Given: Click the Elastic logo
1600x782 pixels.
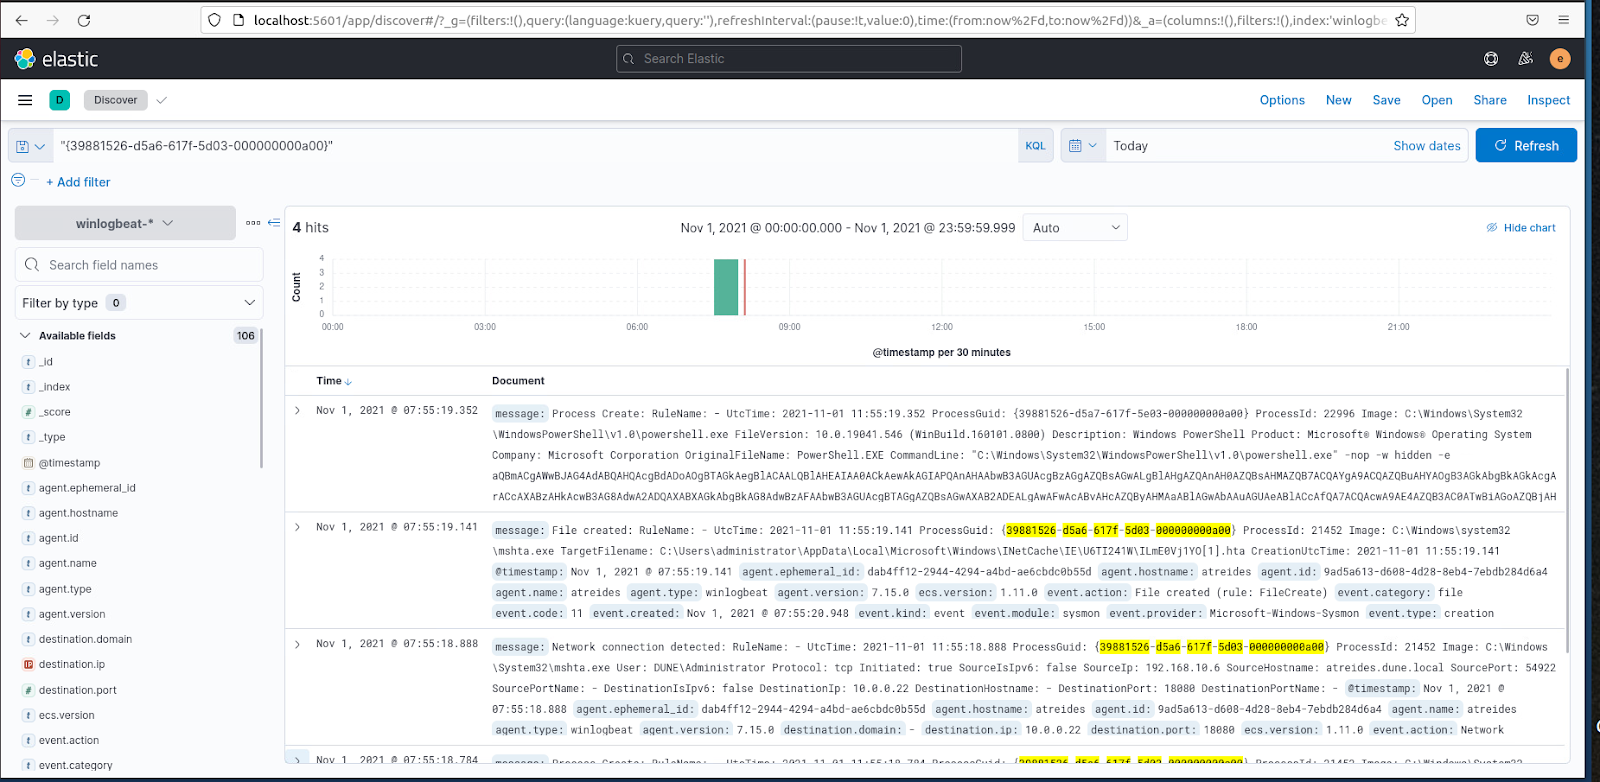Looking at the screenshot, I should (x=56, y=59).
